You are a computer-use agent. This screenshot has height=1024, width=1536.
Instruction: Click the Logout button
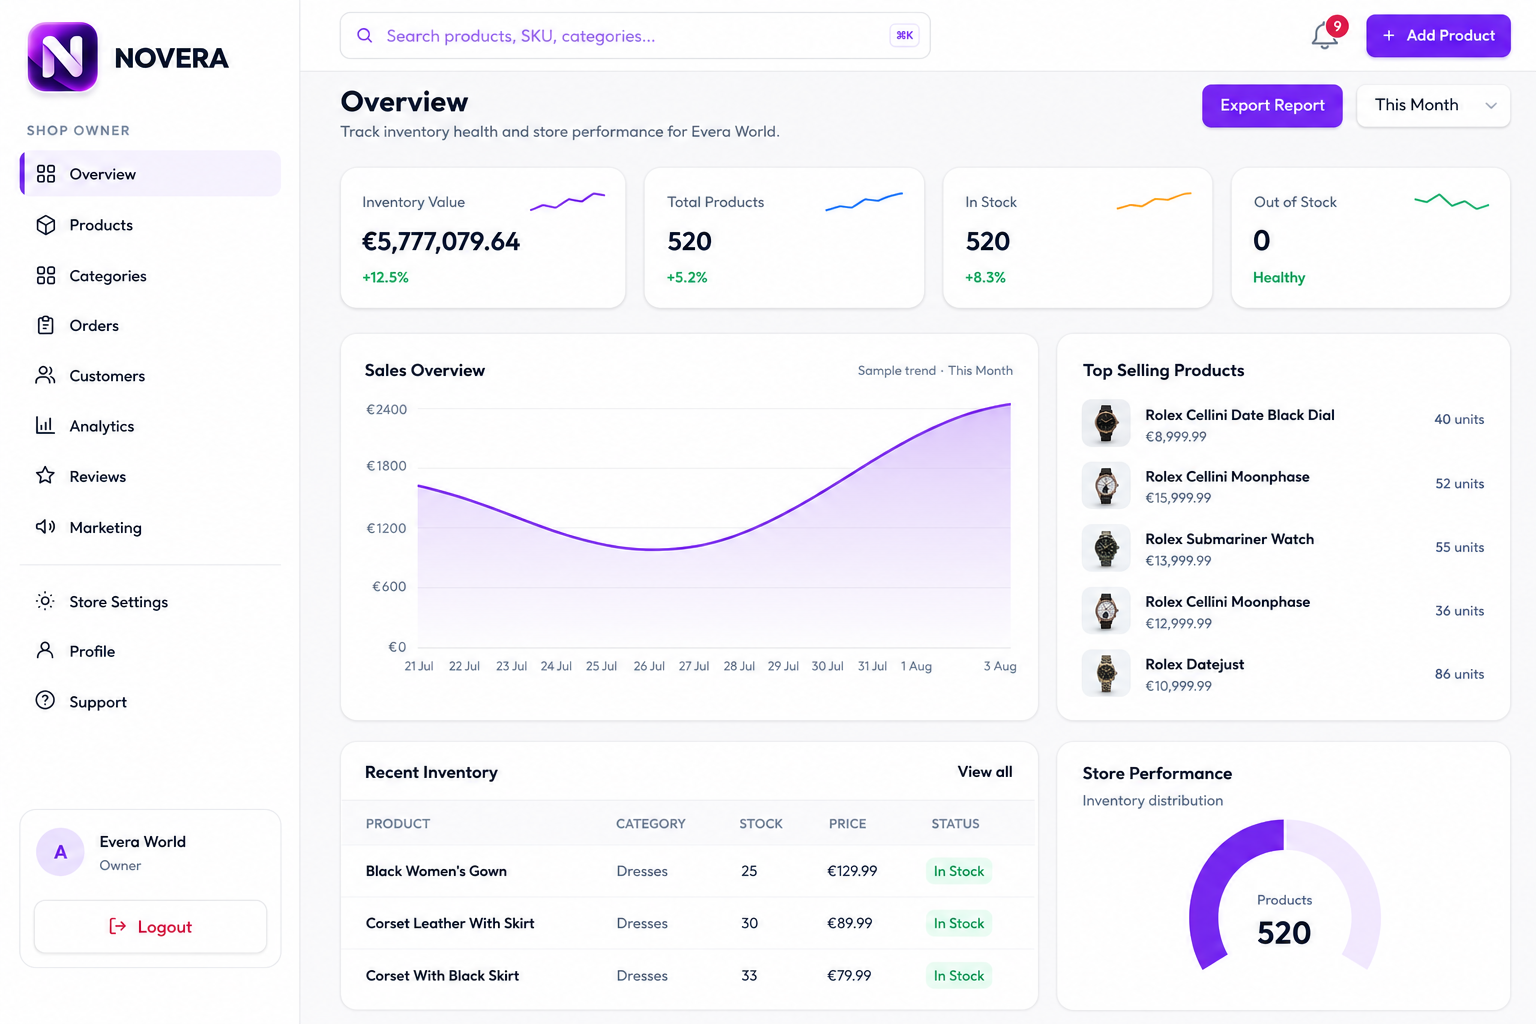[150, 927]
